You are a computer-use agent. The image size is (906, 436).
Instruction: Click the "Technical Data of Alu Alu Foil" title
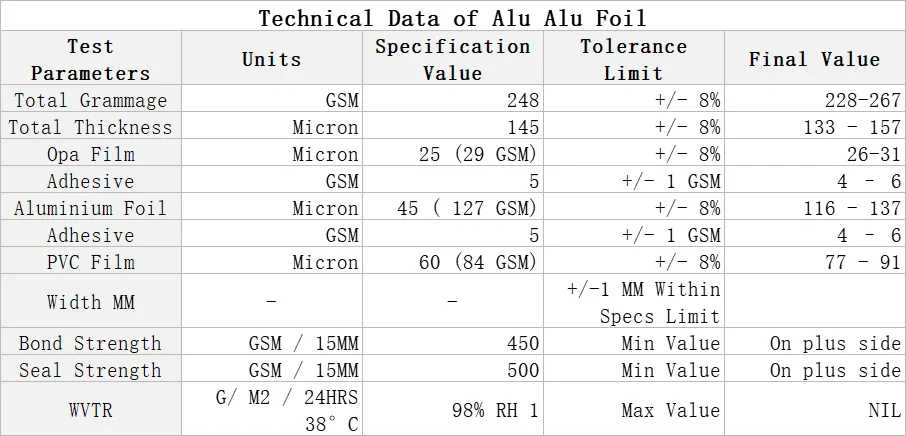453,18
